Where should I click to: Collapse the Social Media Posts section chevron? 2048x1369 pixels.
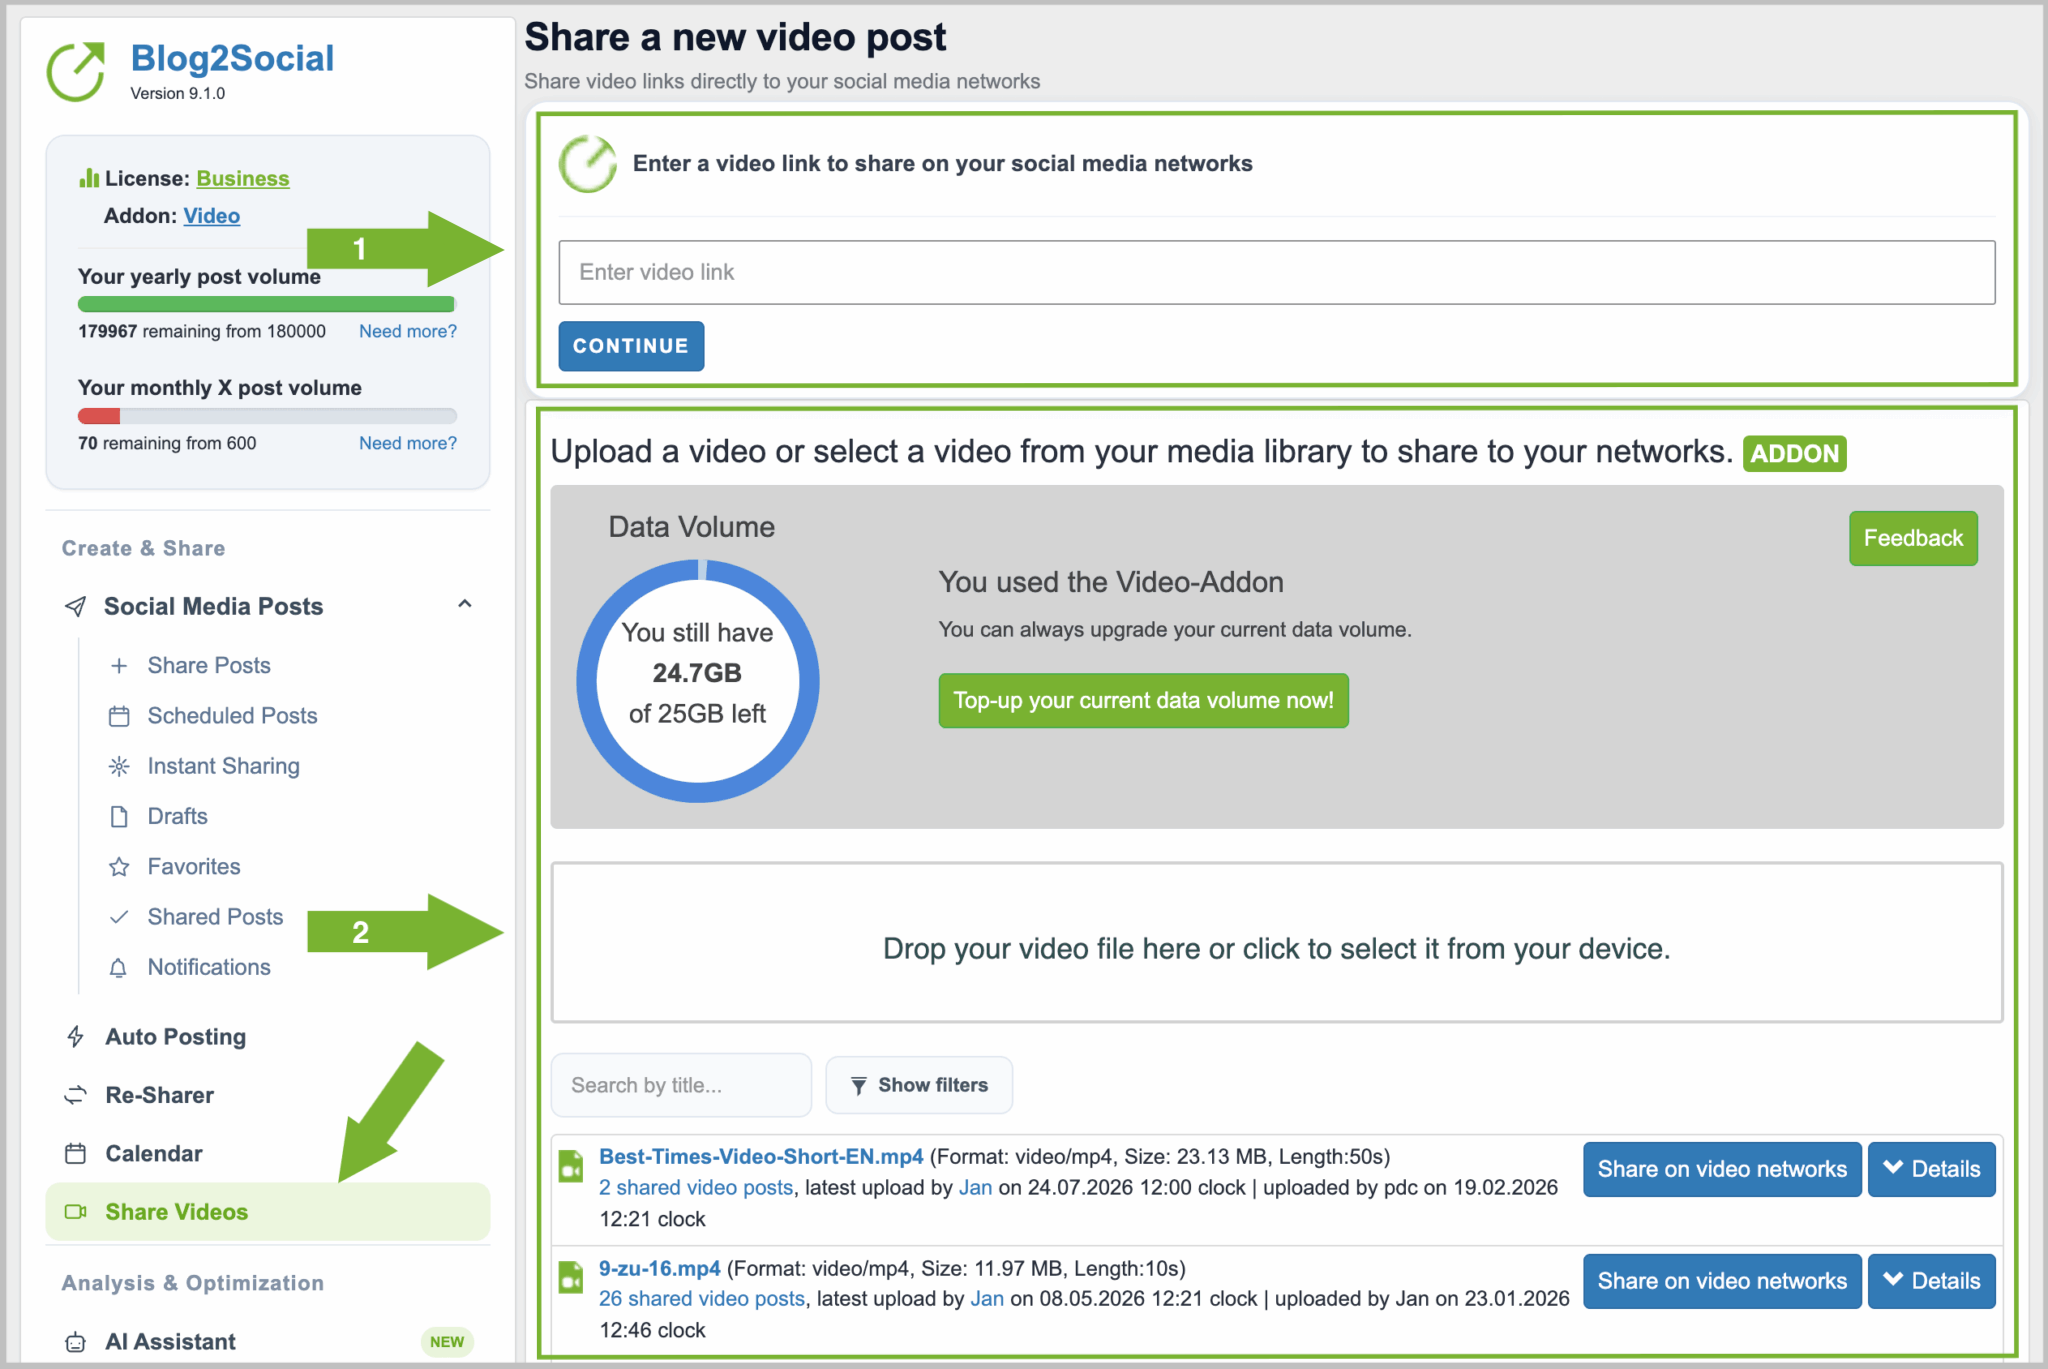[465, 604]
